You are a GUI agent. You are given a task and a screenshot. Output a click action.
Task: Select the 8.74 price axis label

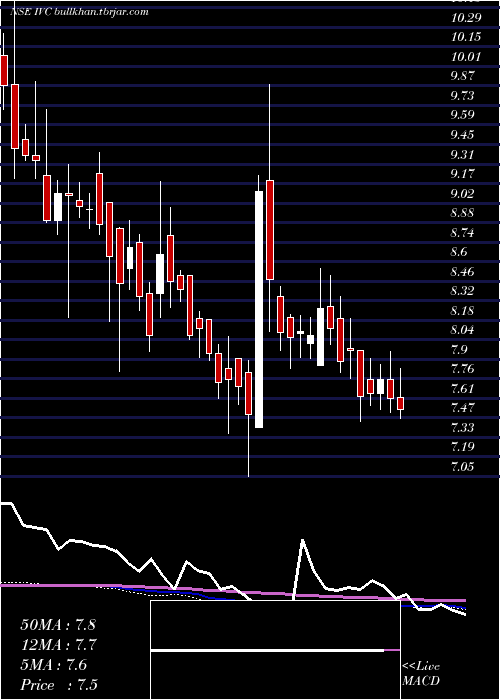[464, 232]
